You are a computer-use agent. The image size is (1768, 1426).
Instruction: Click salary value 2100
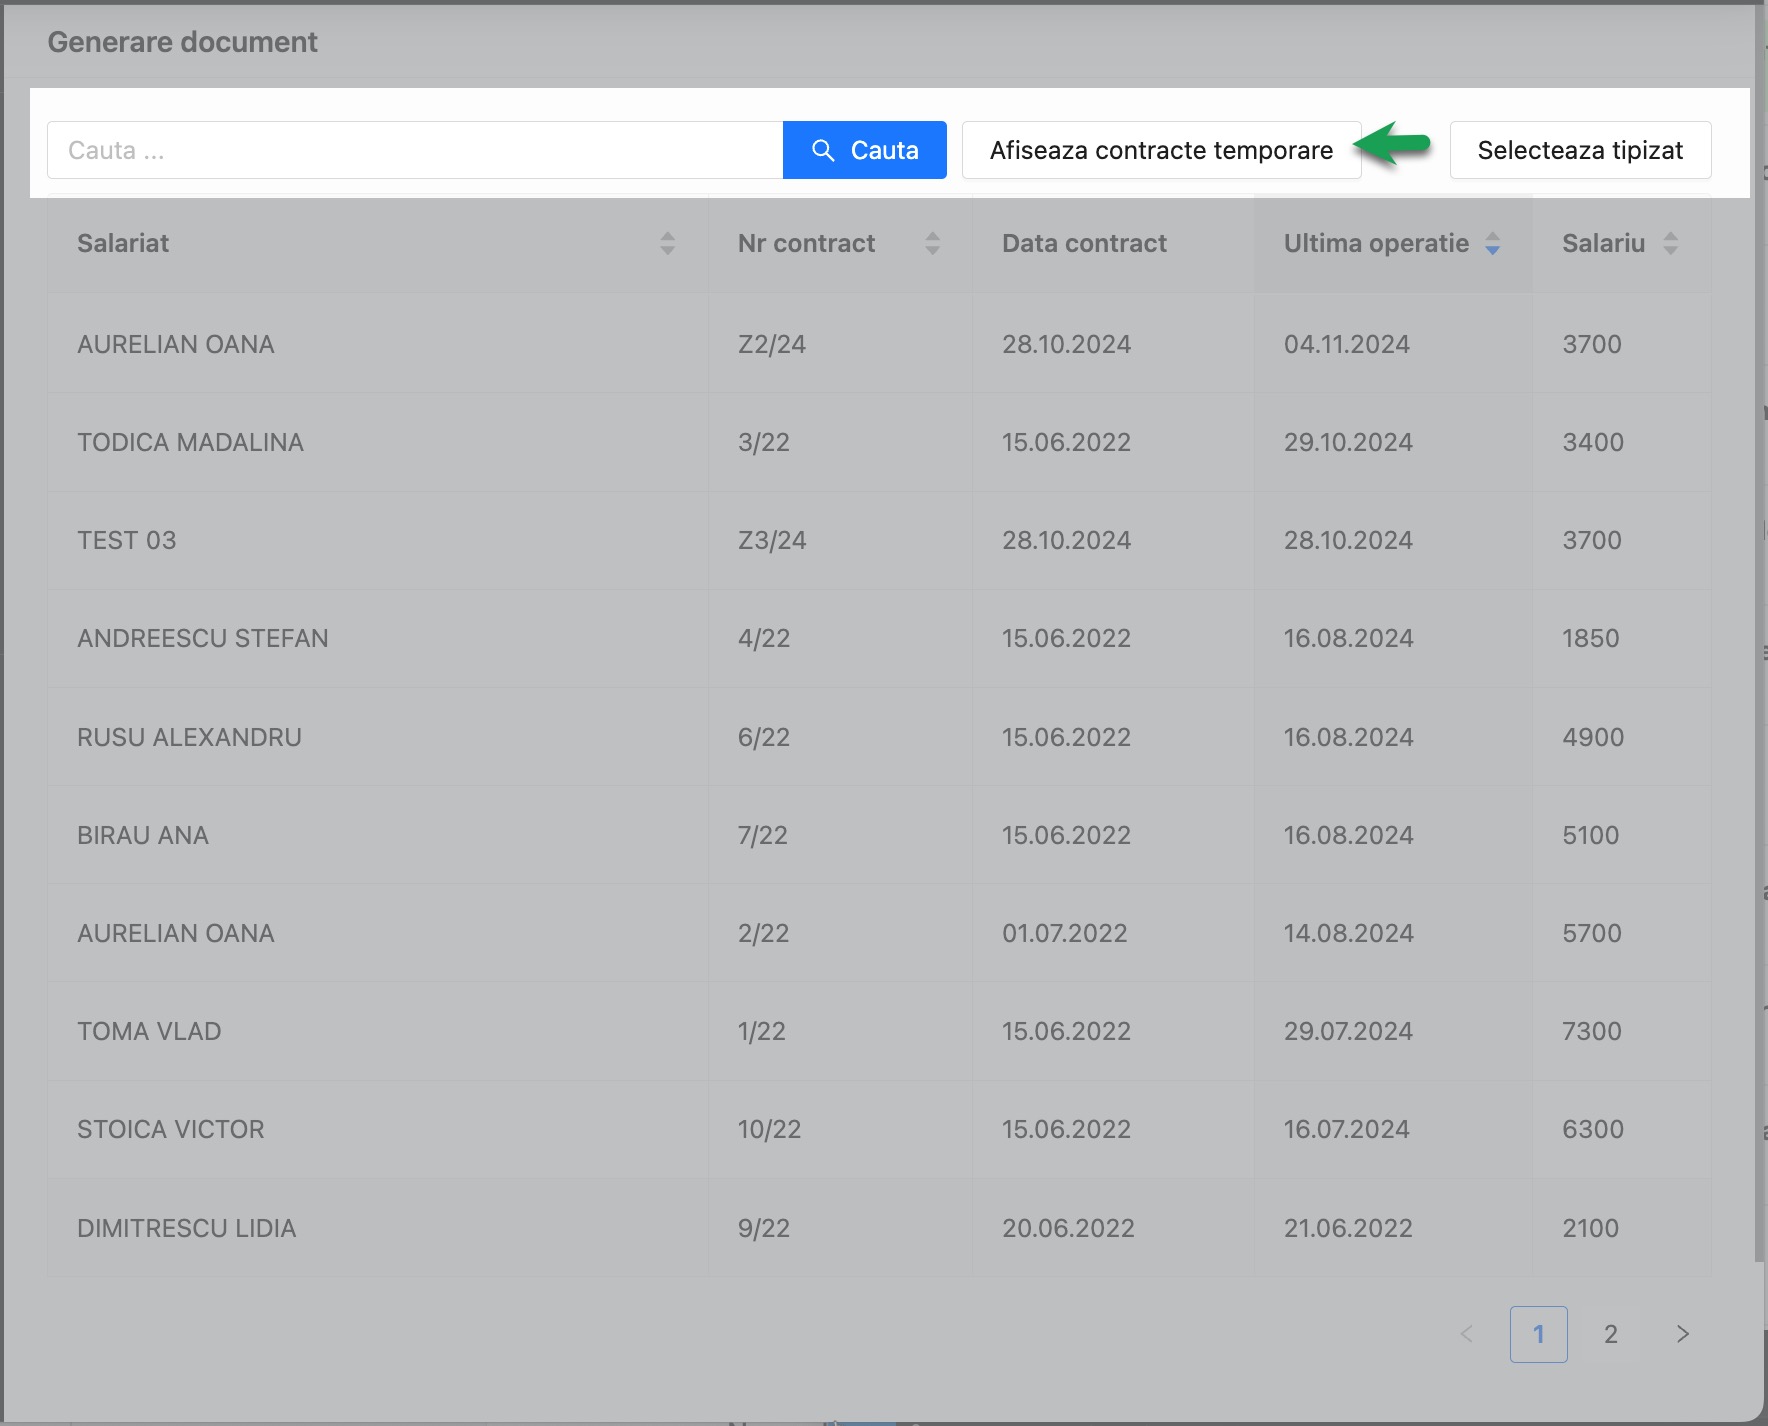1591,1228
